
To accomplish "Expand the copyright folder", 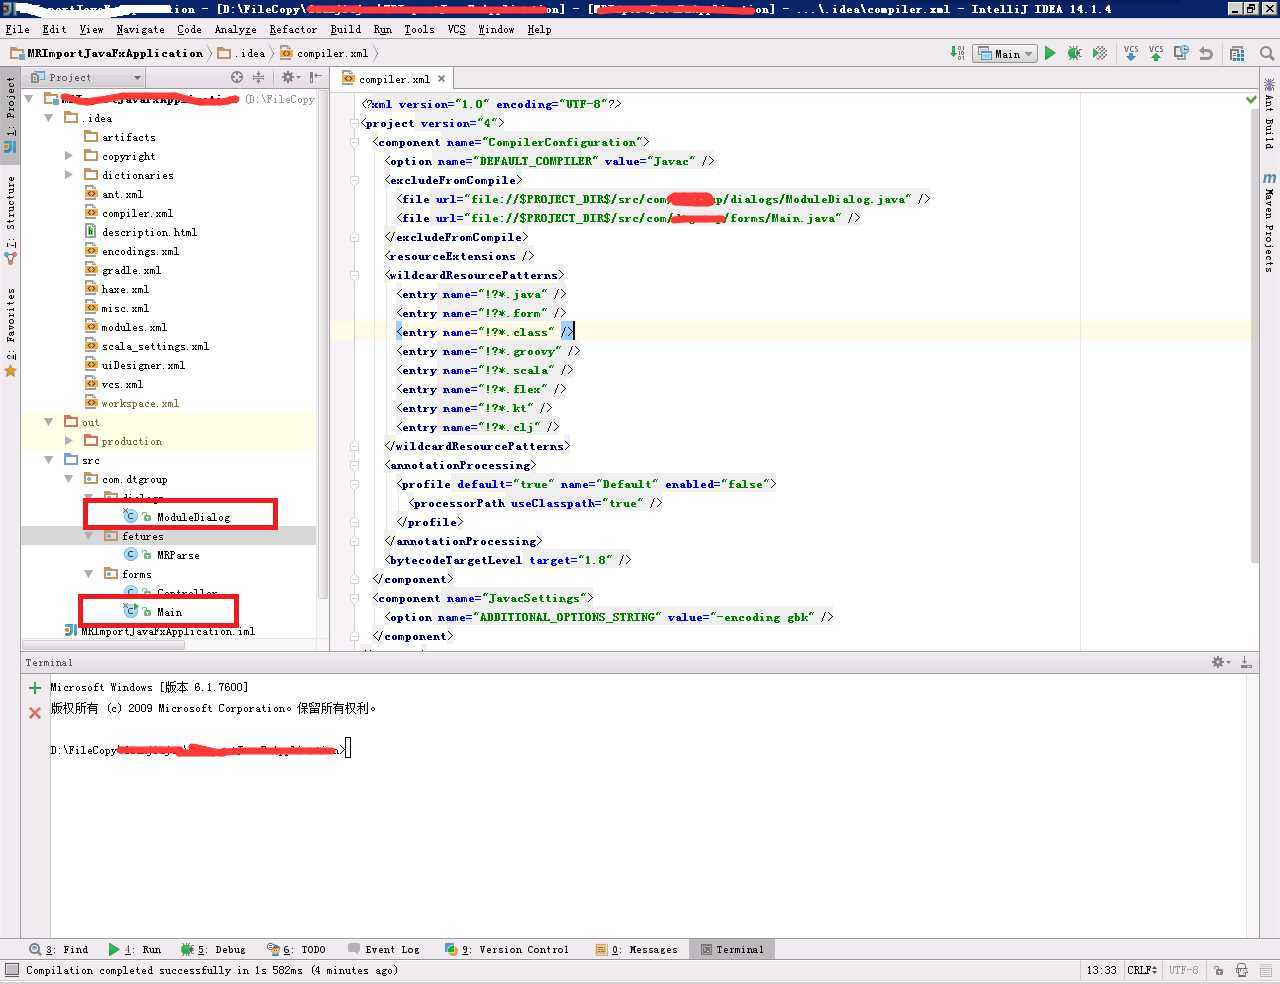I will (68, 156).
